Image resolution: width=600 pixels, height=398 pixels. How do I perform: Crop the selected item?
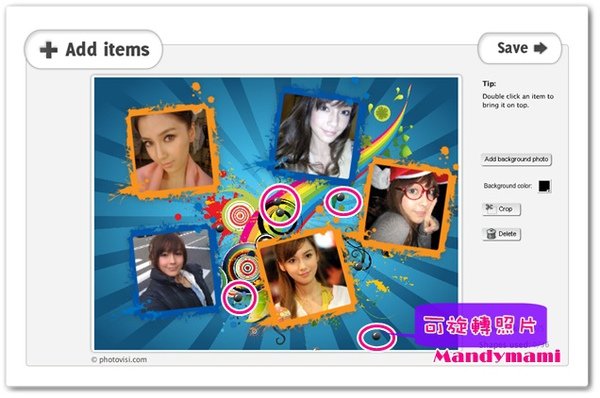pos(502,209)
